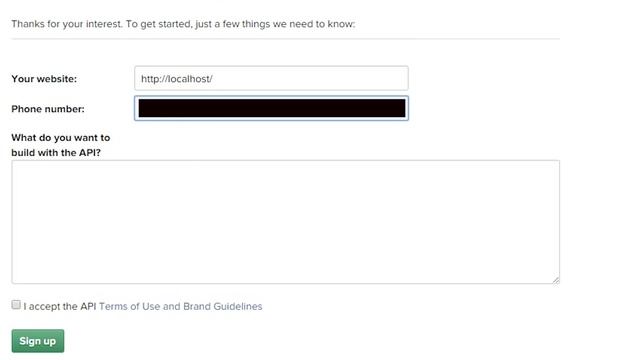Click the "Phone number:" label
Screen dimensions: 640x360
coord(48,109)
